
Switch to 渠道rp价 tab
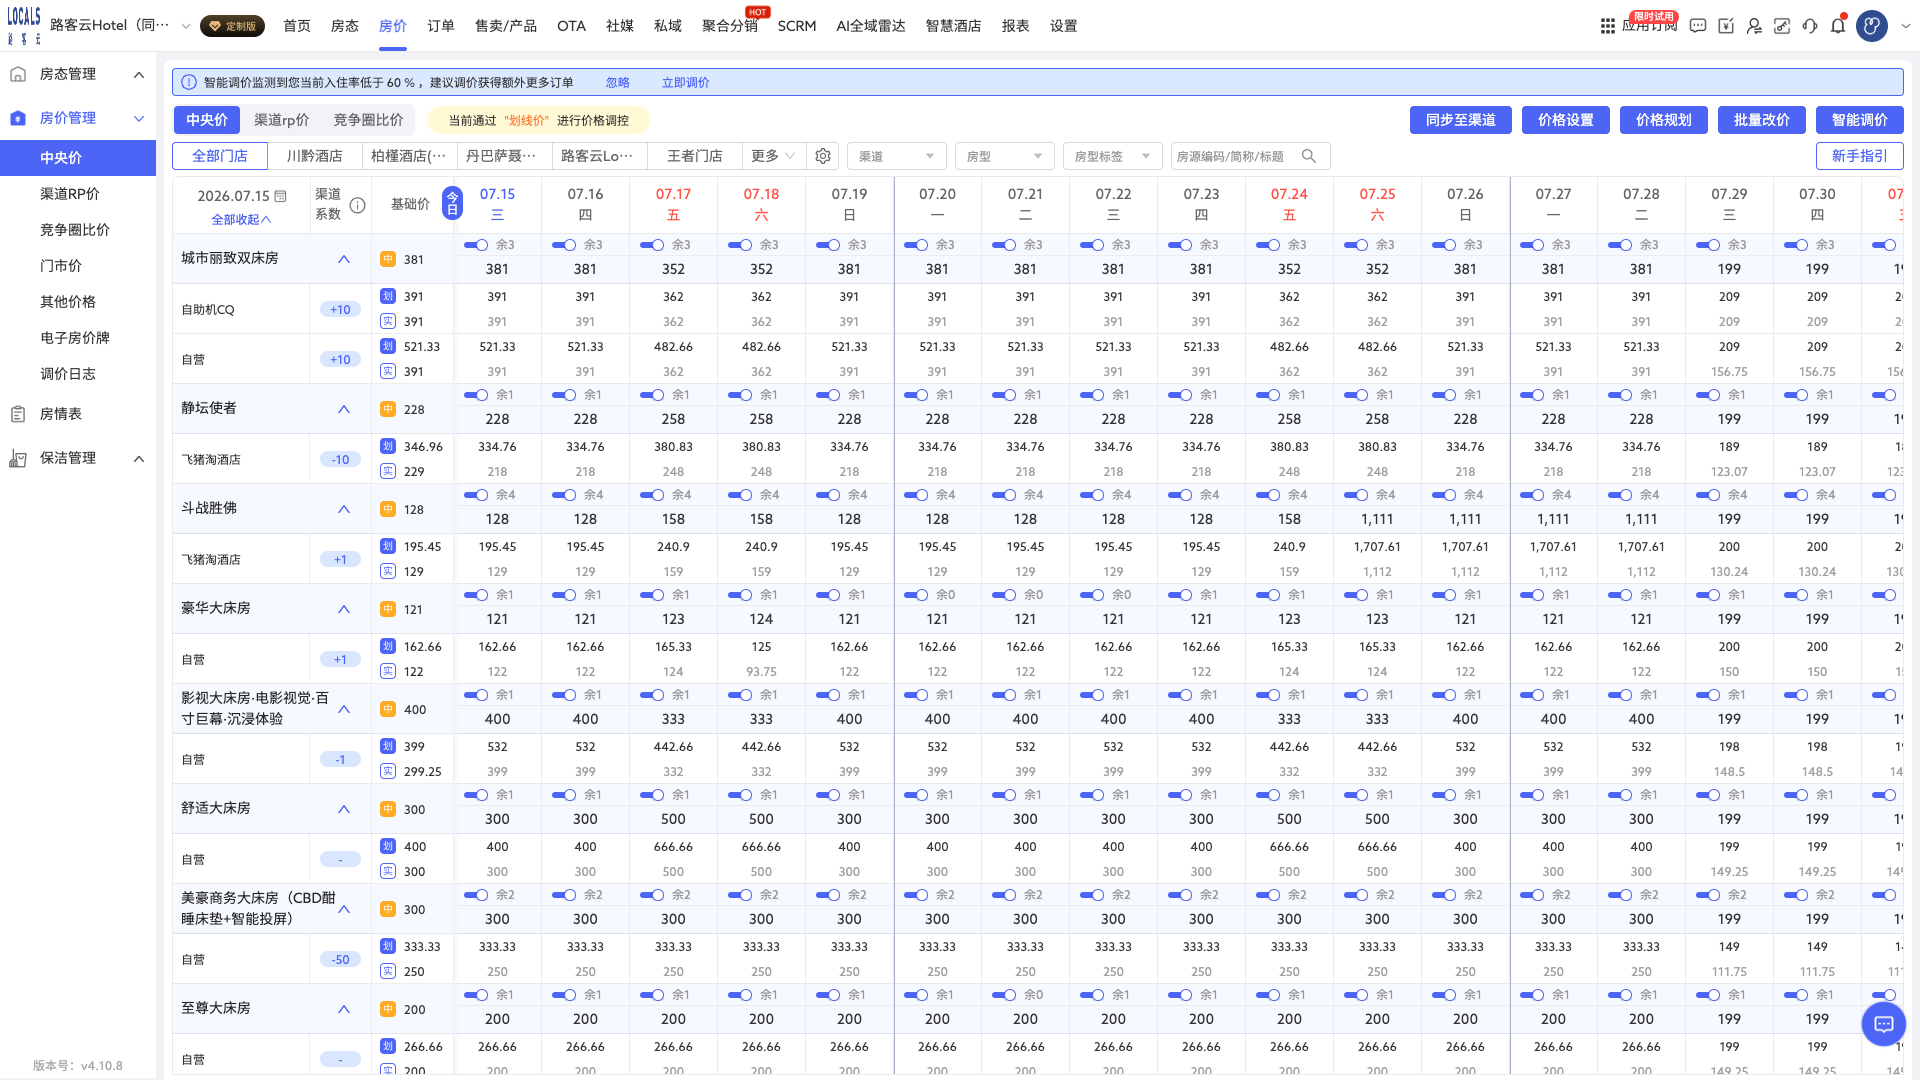pos(281,120)
